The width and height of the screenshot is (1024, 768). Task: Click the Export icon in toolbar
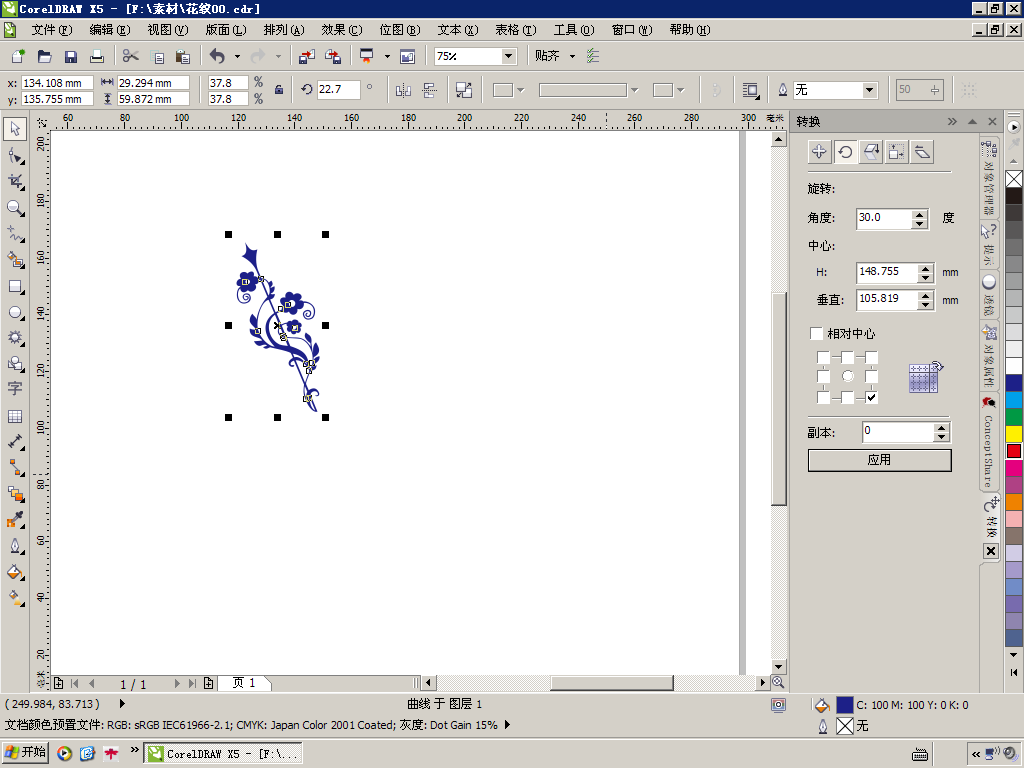coord(332,56)
